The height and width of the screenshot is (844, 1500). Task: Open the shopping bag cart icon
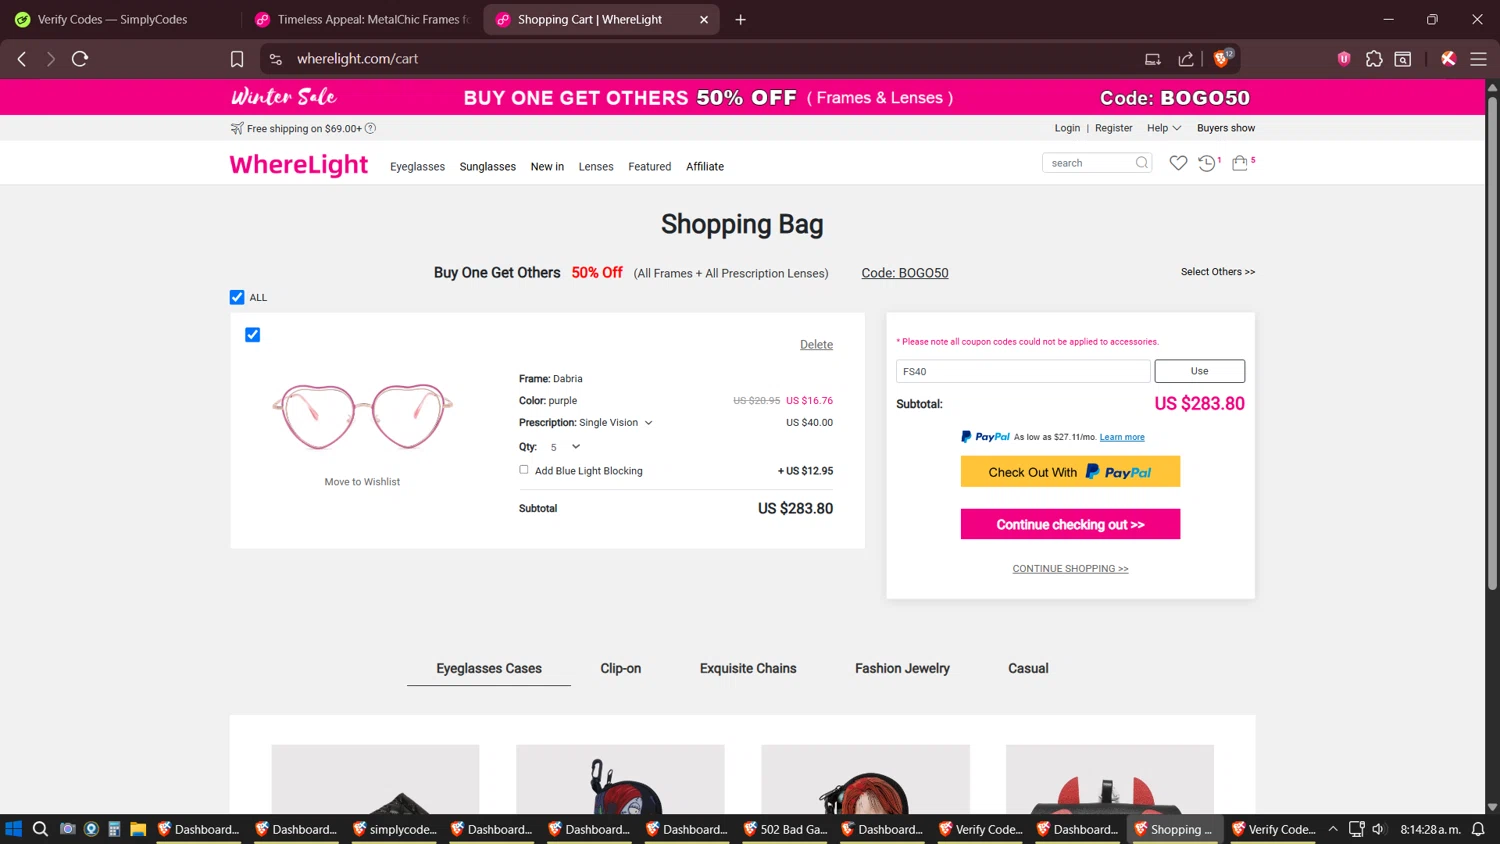[1240, 163]
